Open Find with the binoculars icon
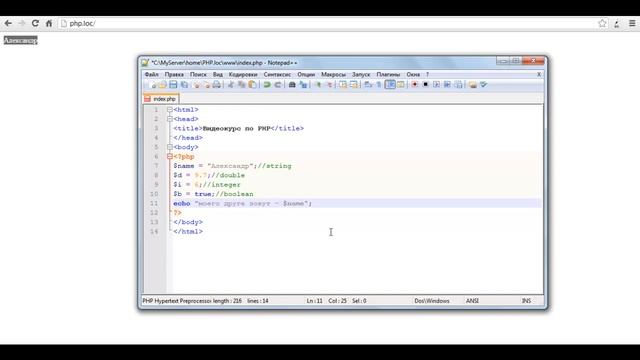Screen dimensions: 640x360 click(x=292, y=84)
